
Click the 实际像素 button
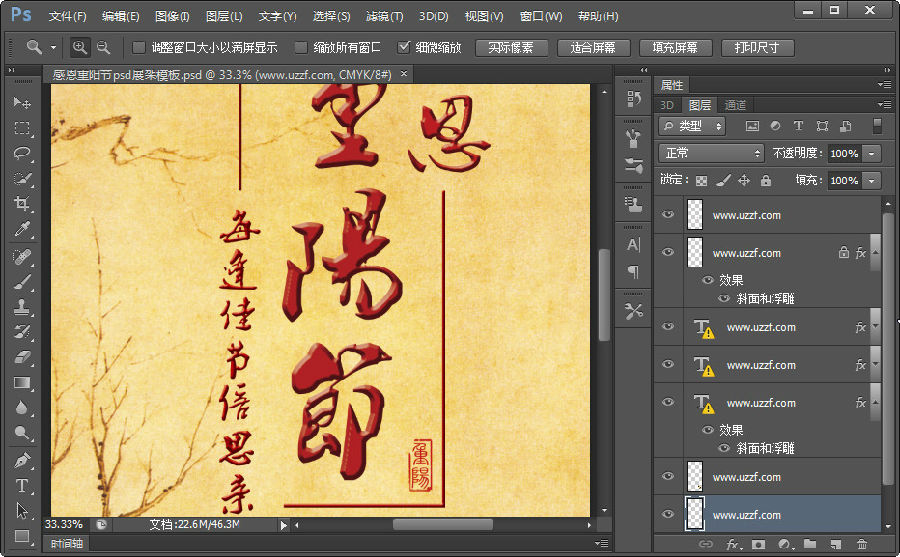point(511,47)
